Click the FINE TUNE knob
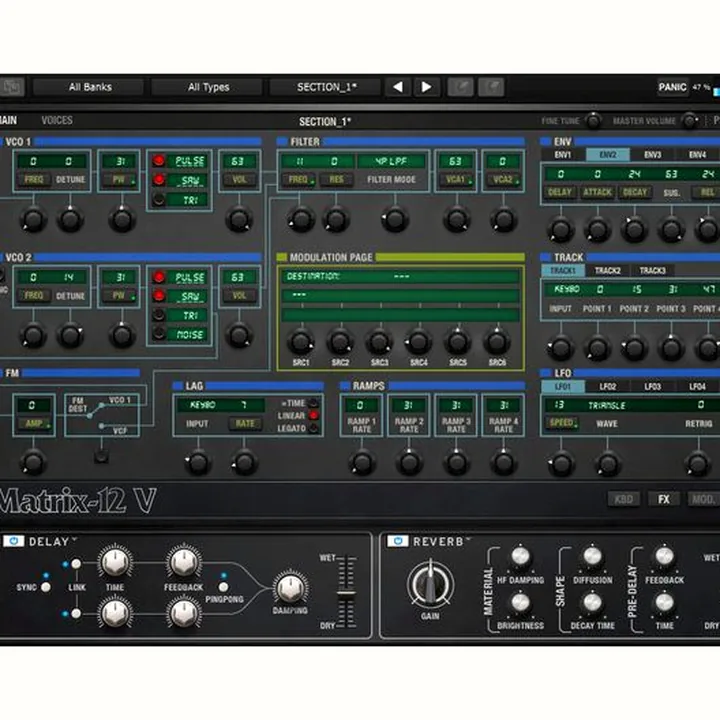720x720 pixels. pyautogui.click(x=593, y=121)
